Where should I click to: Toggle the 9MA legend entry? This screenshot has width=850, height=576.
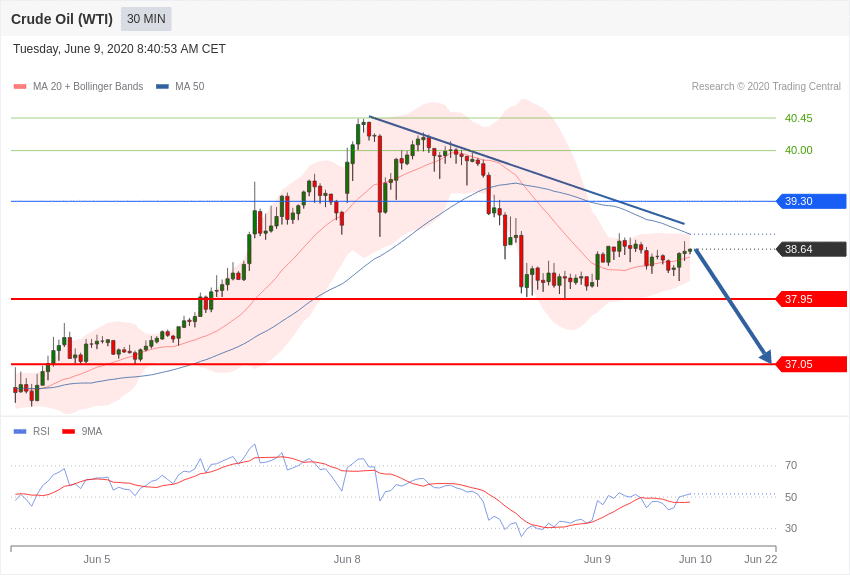[x=82, y=431]
